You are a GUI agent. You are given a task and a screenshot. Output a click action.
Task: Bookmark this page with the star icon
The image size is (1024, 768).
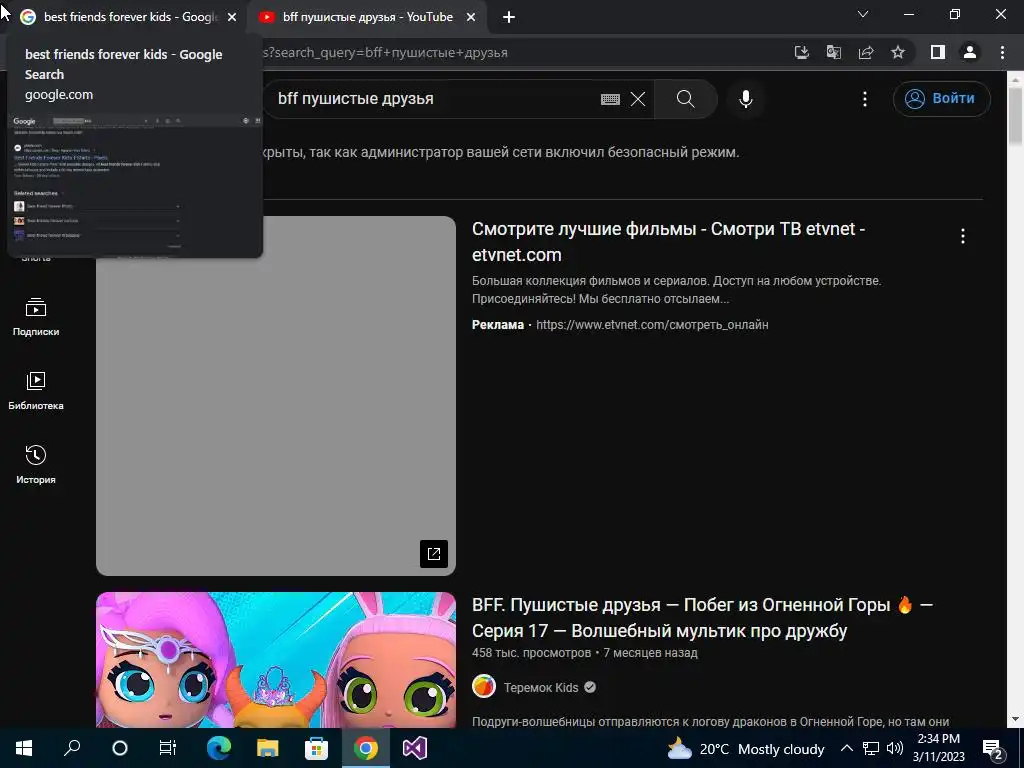(x=898, y=52)
